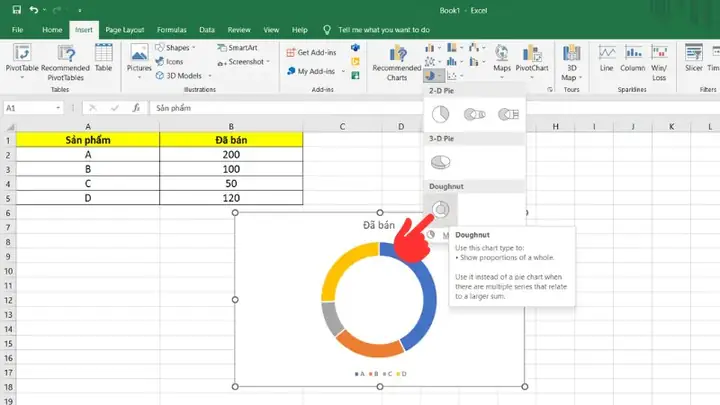Screen dimensions: 720x405
Task: Click cell B2 with value 200
Action: (x=231, y=155)
